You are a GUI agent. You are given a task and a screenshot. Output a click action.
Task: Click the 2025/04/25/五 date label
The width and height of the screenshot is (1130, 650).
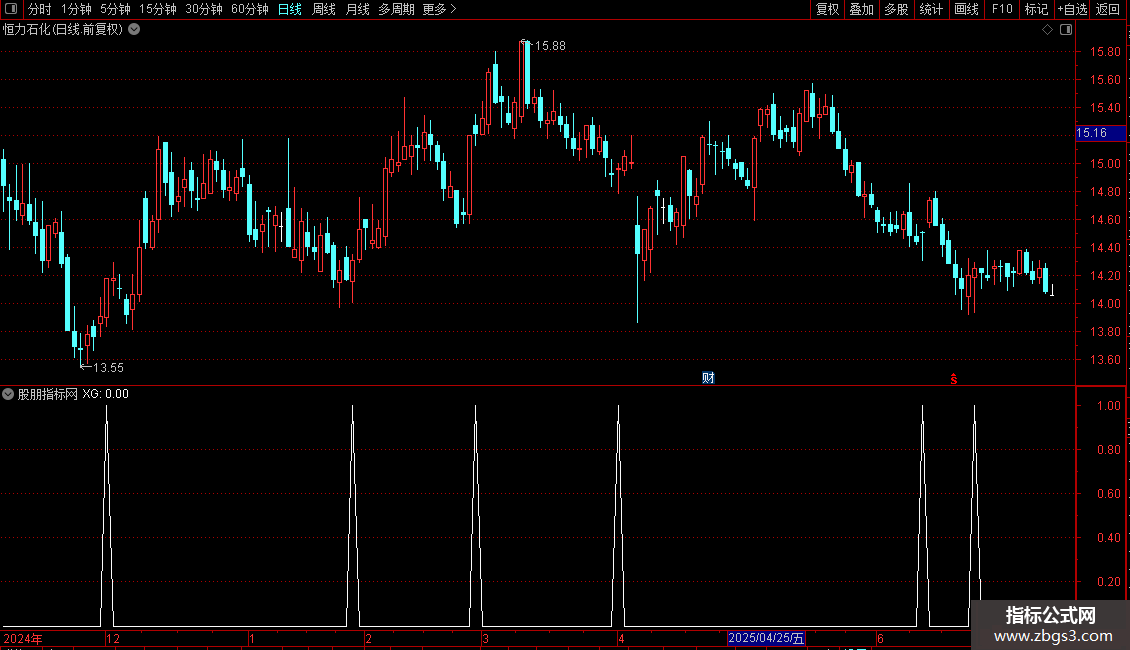tap(766, 638)
